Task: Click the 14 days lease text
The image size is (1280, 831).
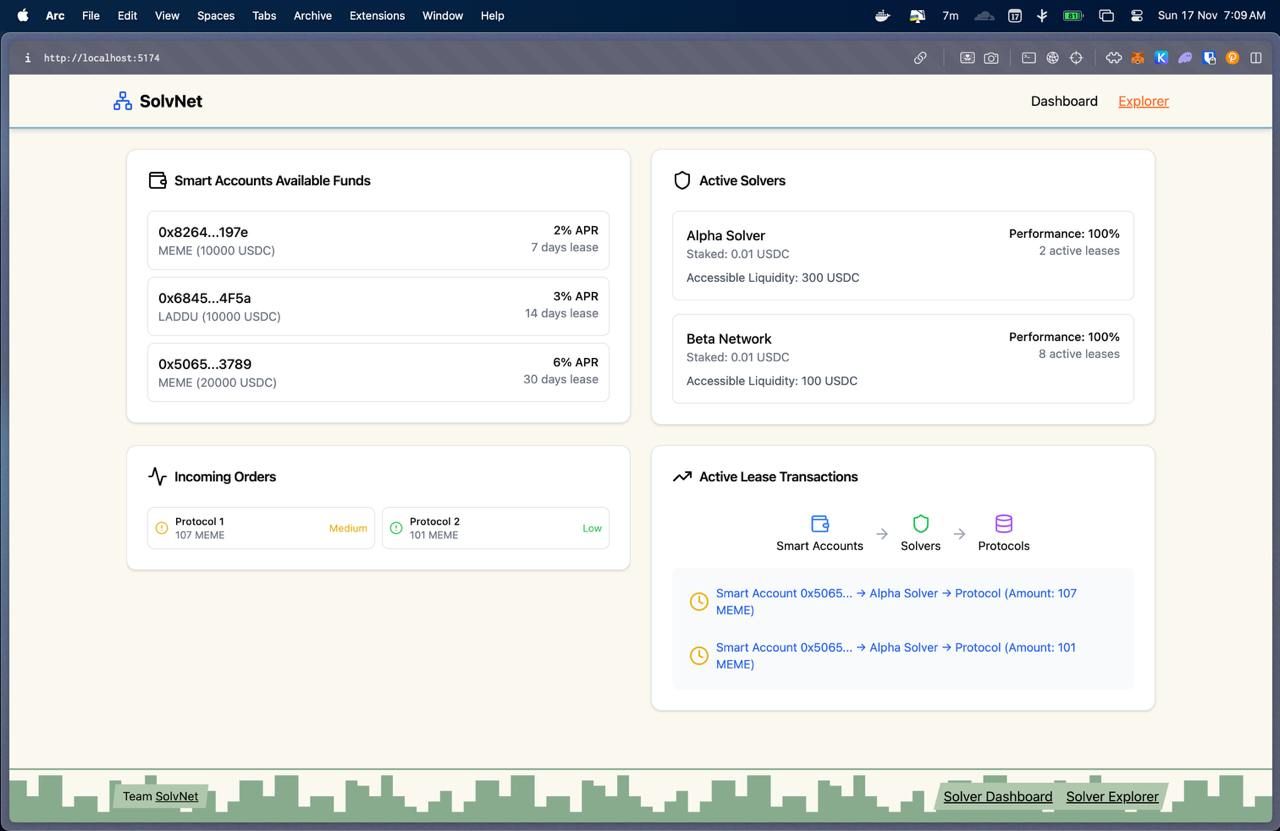Action: (x=561, y=313)
